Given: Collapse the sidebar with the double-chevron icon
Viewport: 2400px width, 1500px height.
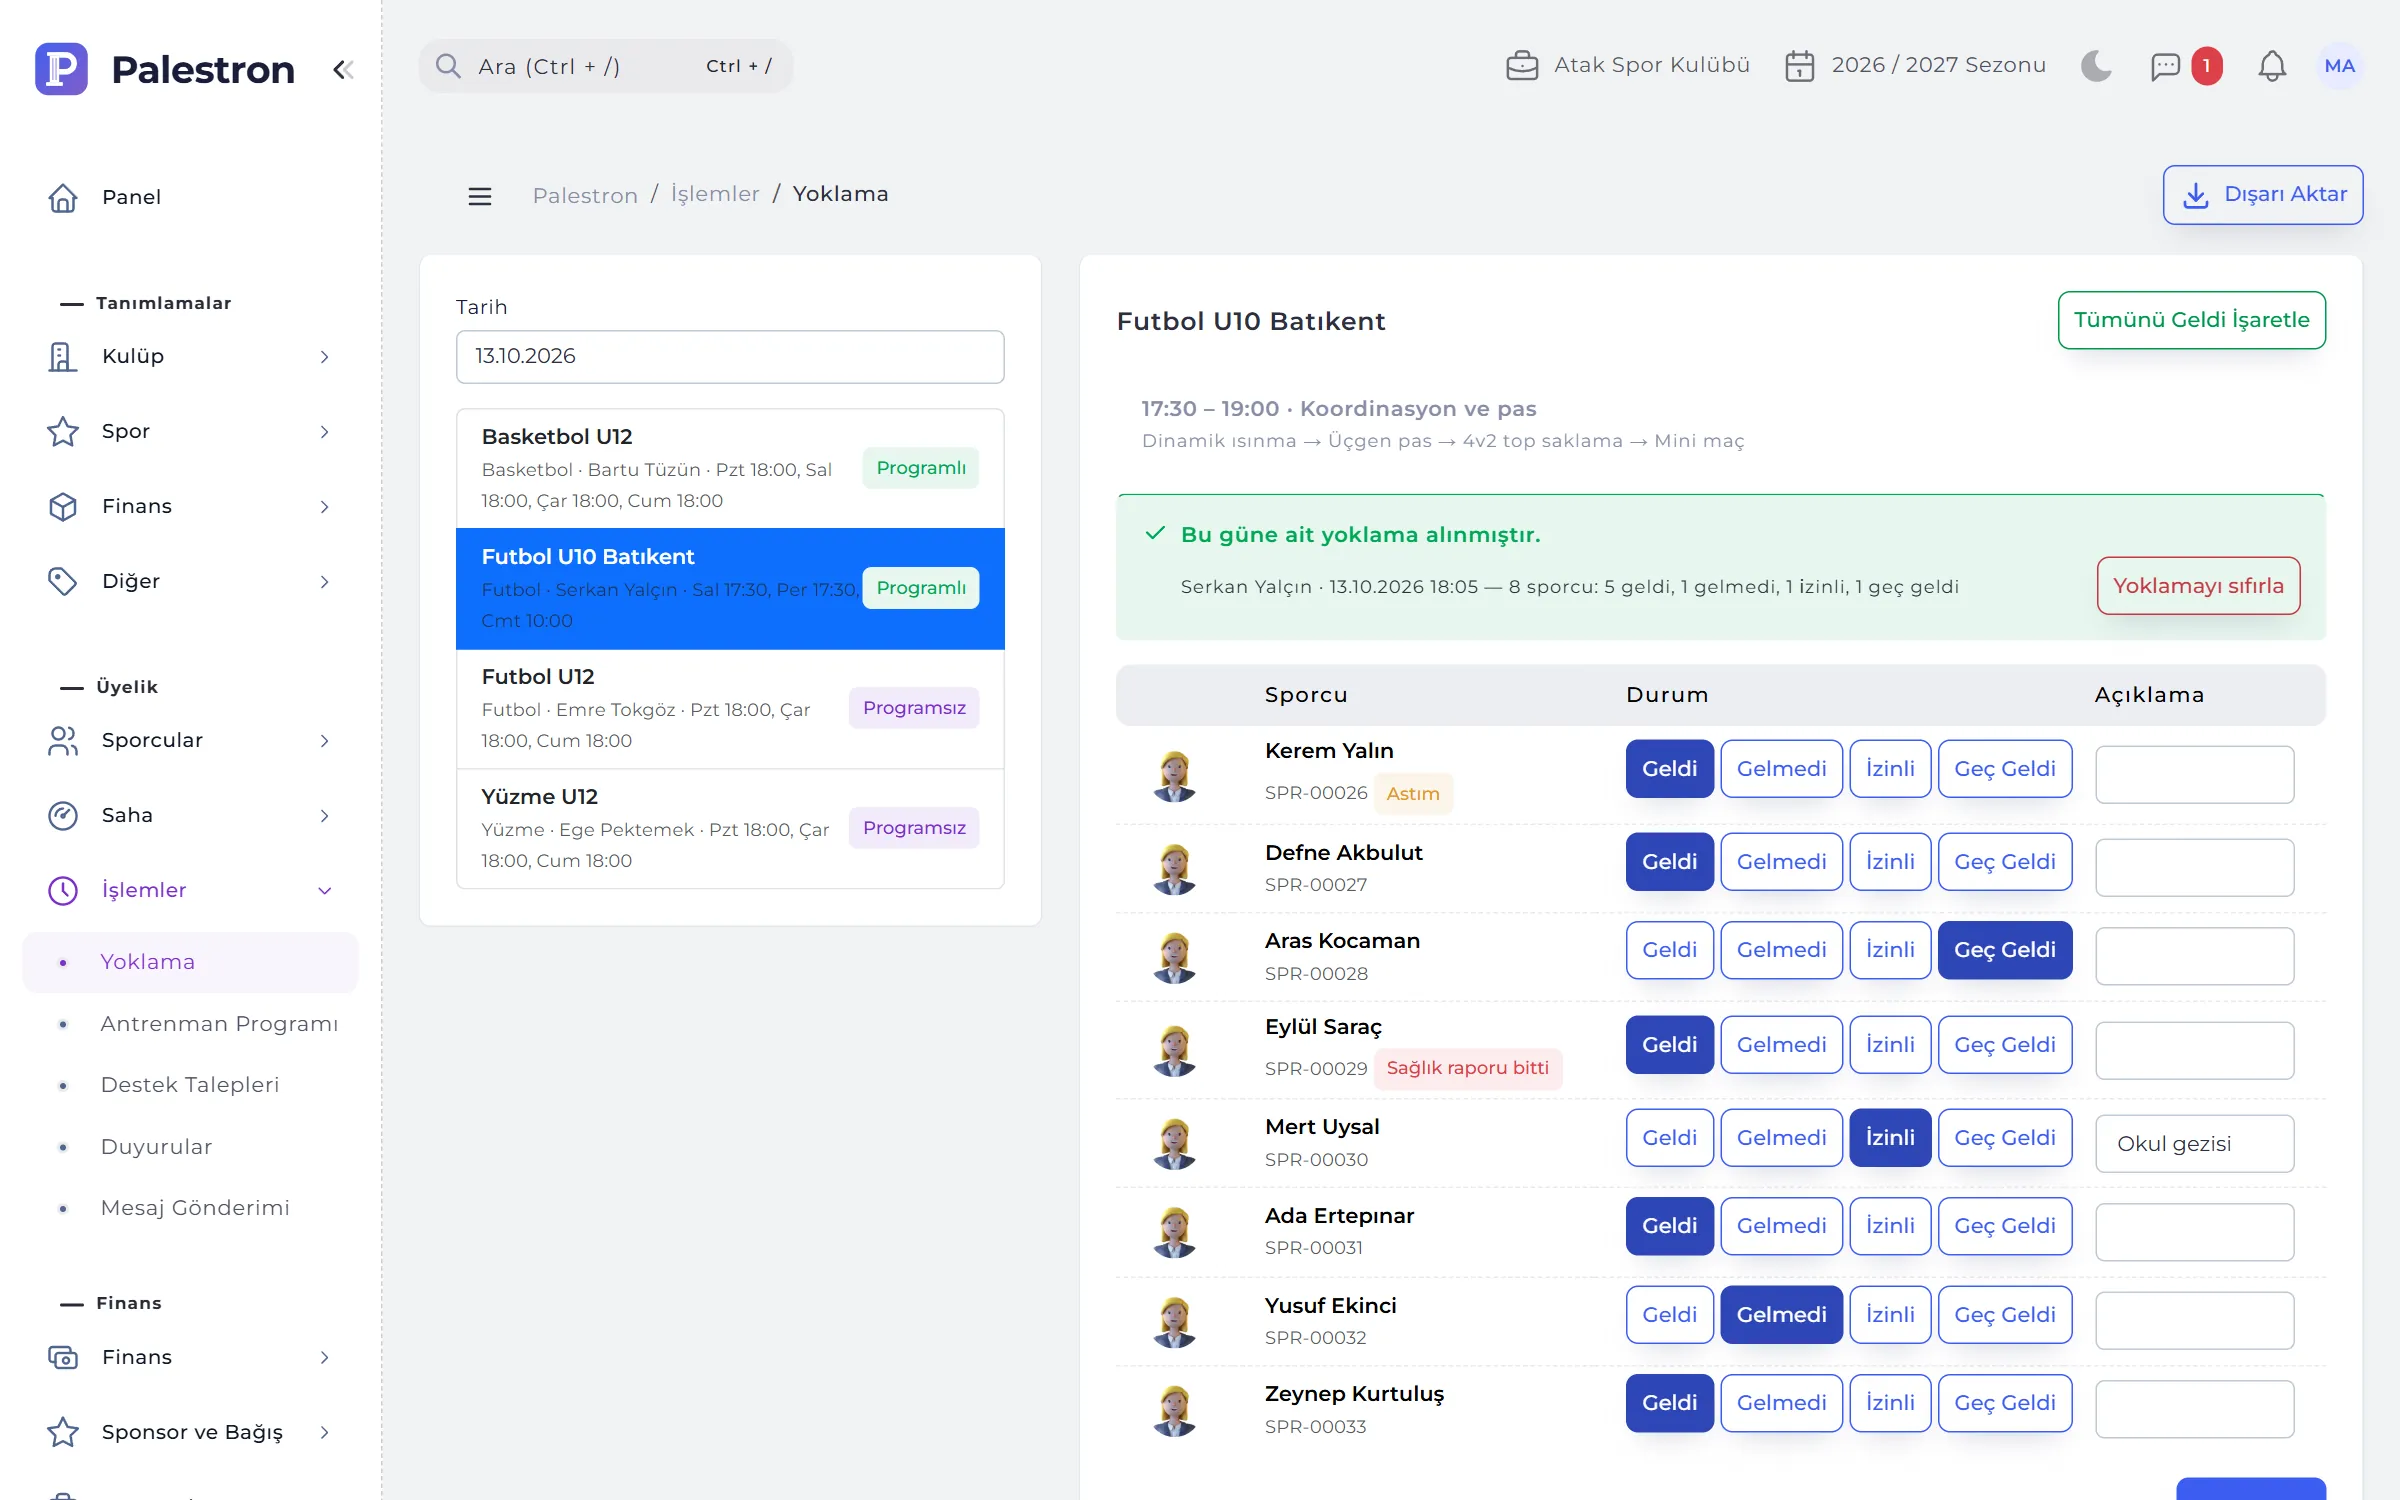Looking at the screenshot, I should [343, 70].
